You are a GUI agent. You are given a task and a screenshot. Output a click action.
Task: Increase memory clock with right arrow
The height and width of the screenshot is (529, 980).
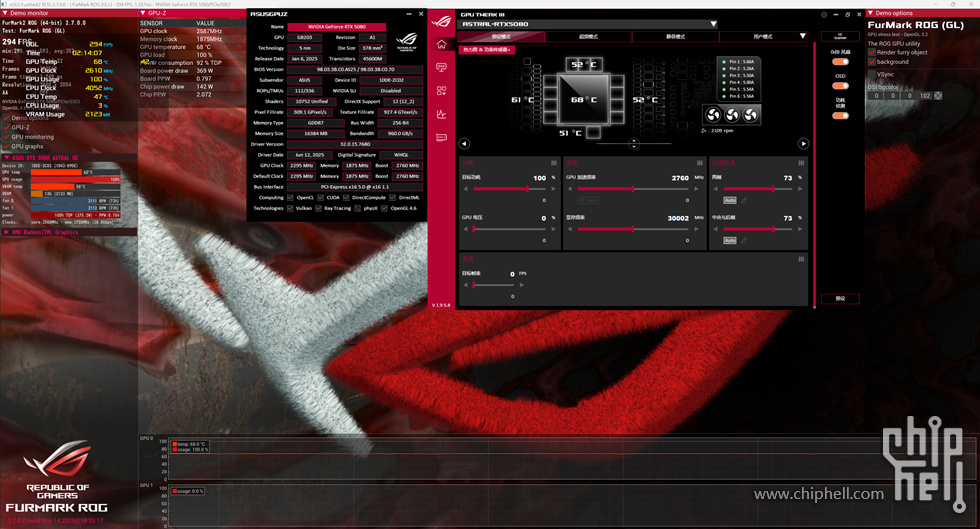[x=698, y=229]
